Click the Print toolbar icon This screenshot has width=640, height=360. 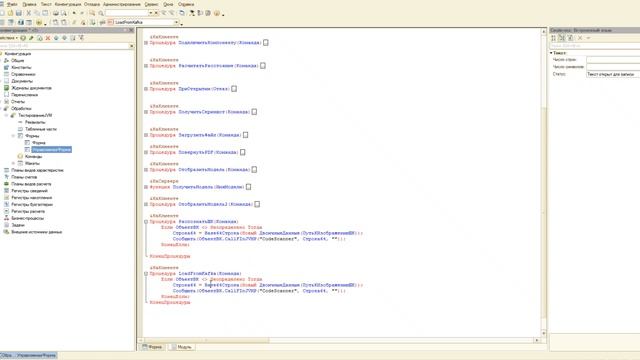(56, 13)
